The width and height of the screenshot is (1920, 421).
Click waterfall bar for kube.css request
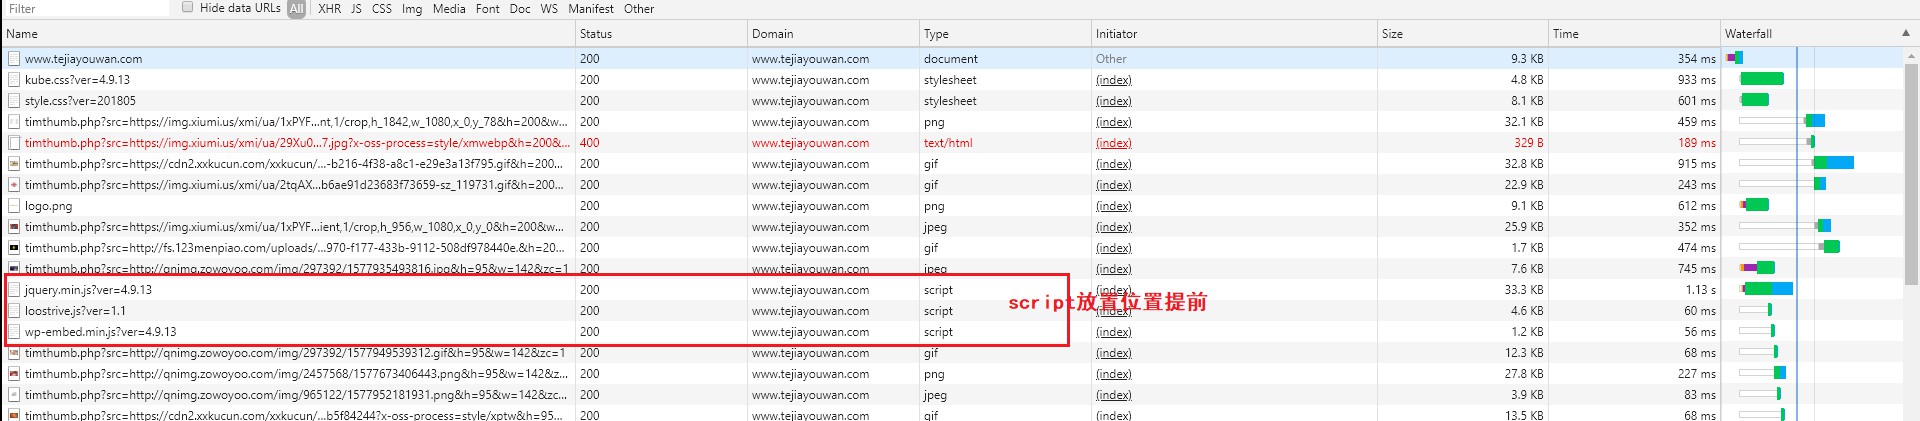(x=1761, y=79)
